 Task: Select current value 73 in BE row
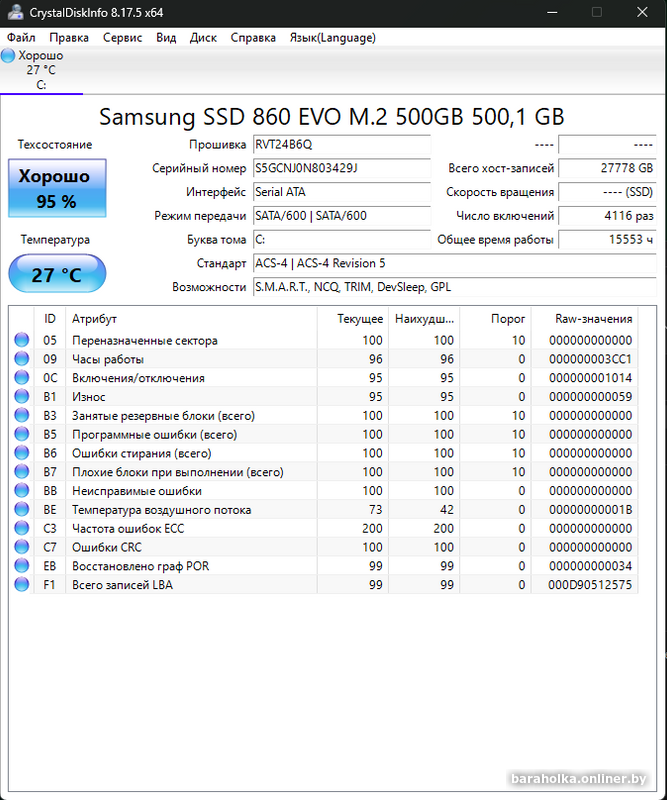point(376,510)
